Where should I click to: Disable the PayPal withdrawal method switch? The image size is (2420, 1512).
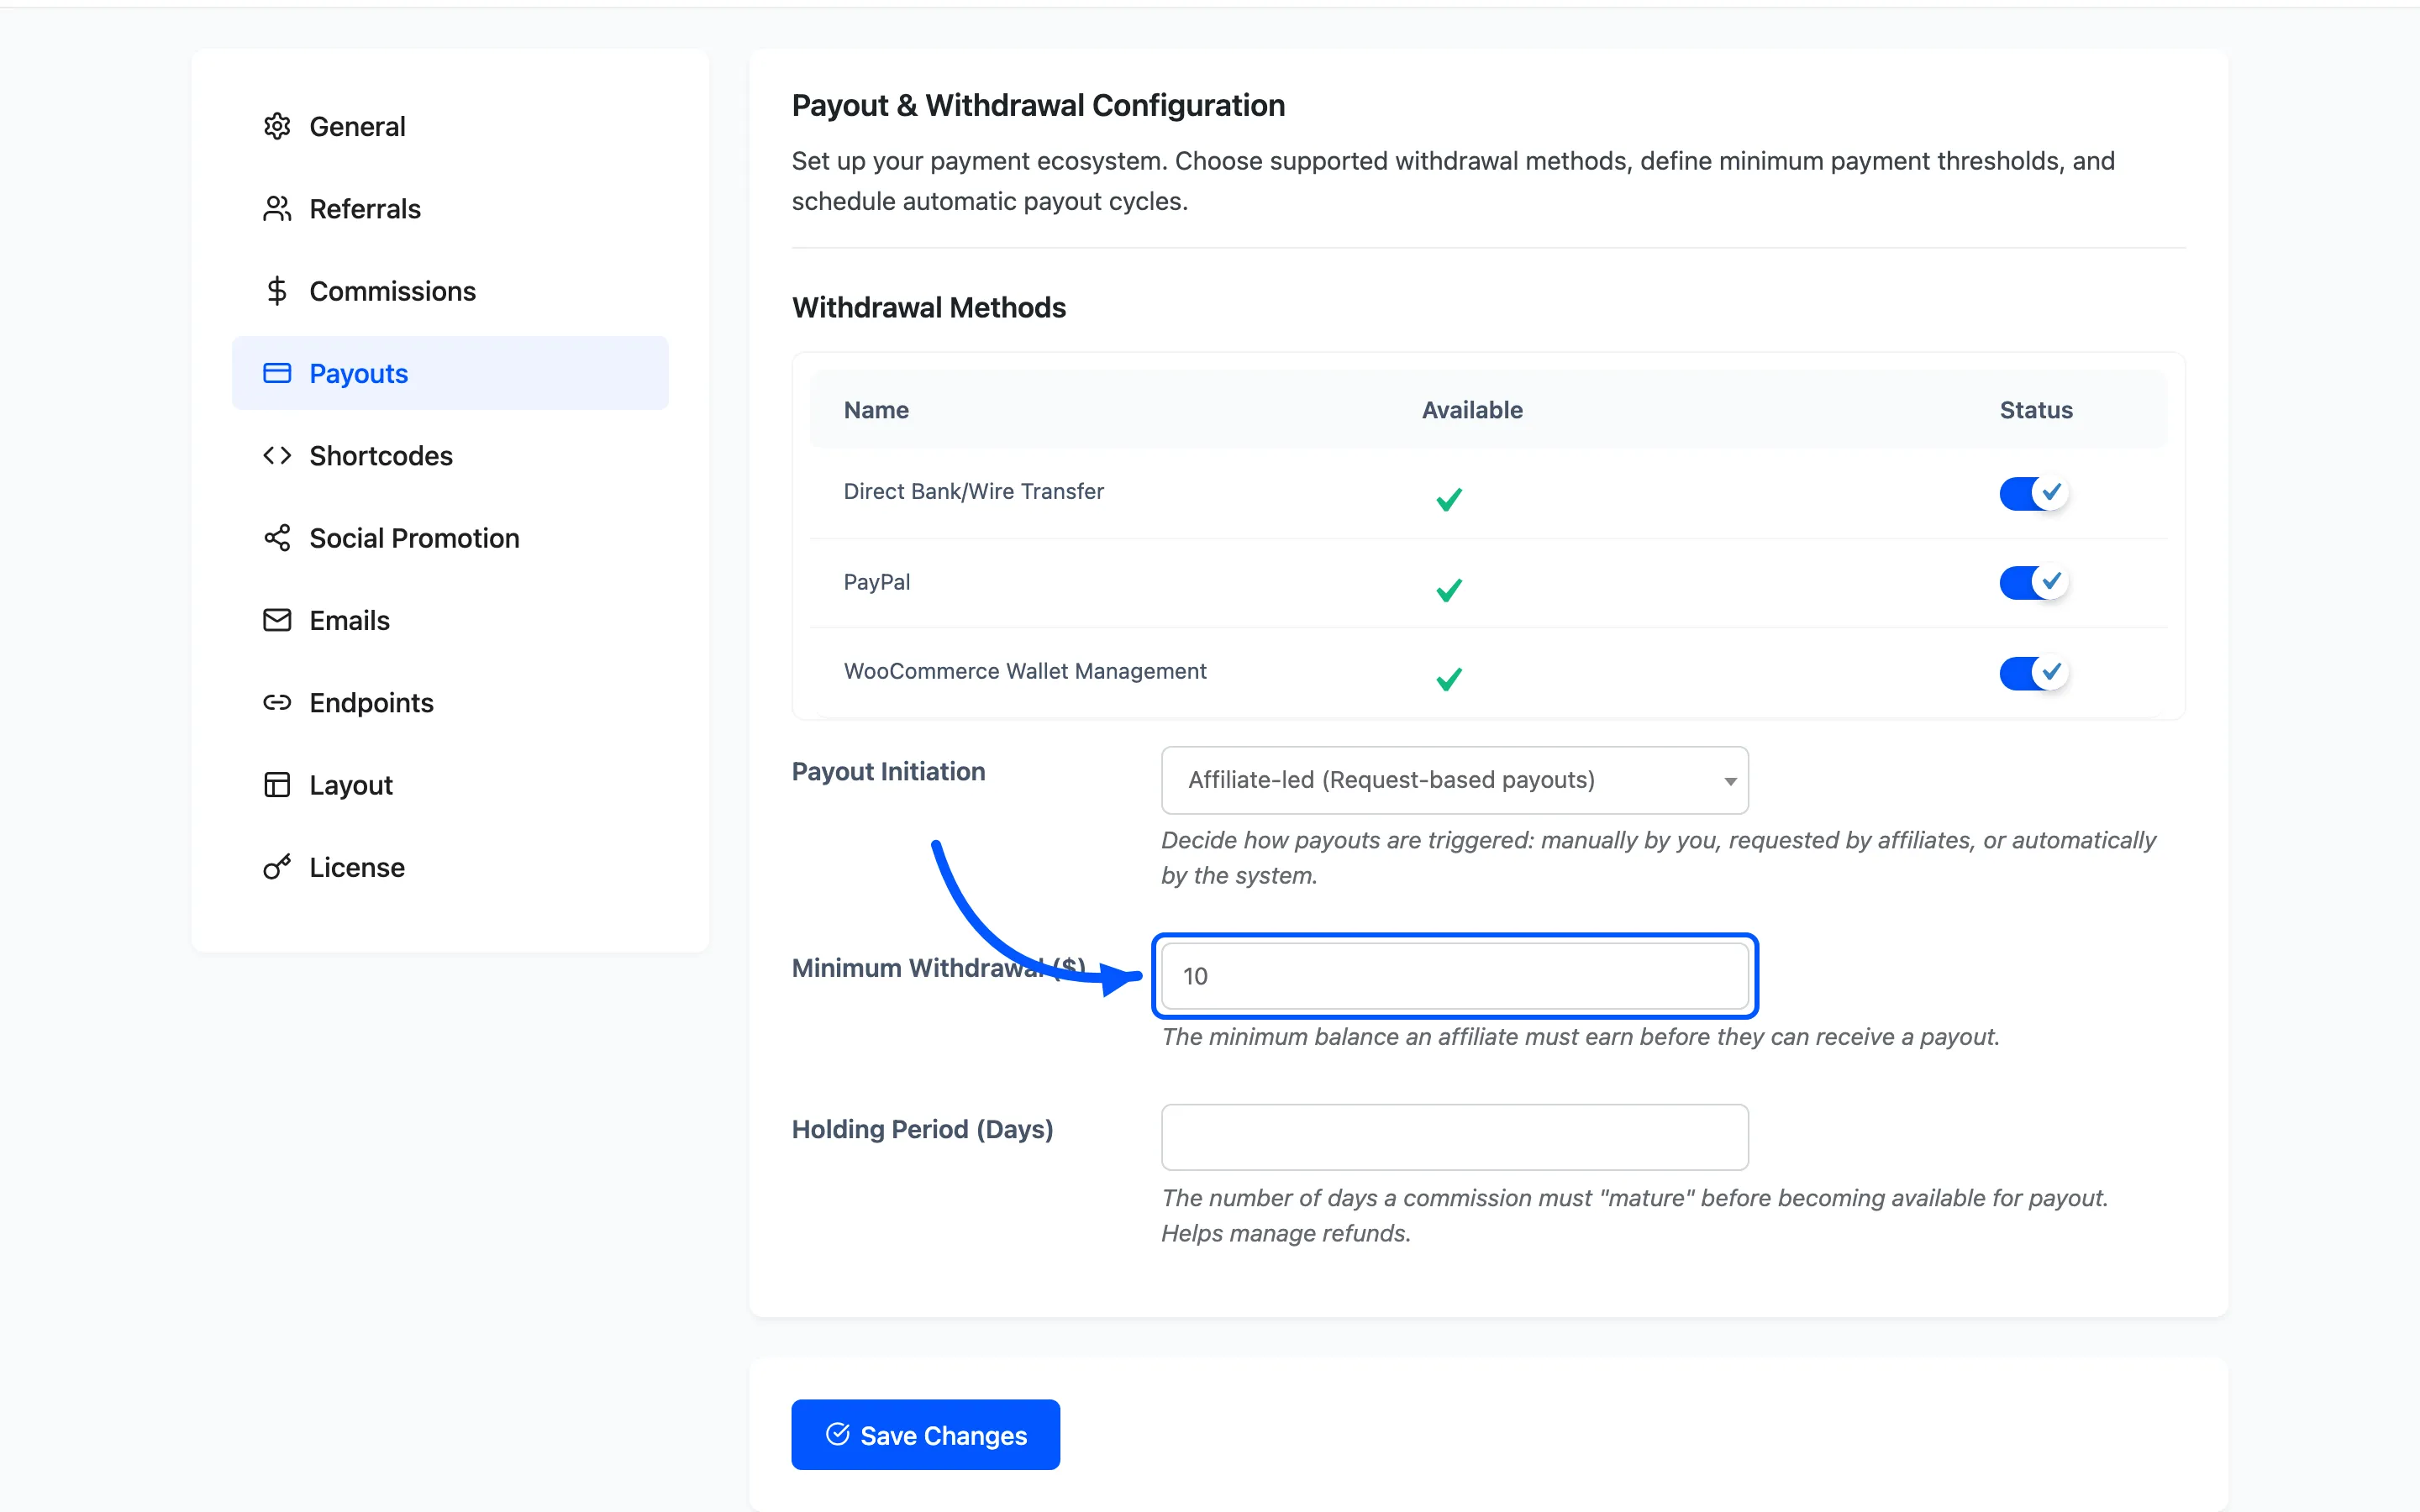(x=2034, y=582)
